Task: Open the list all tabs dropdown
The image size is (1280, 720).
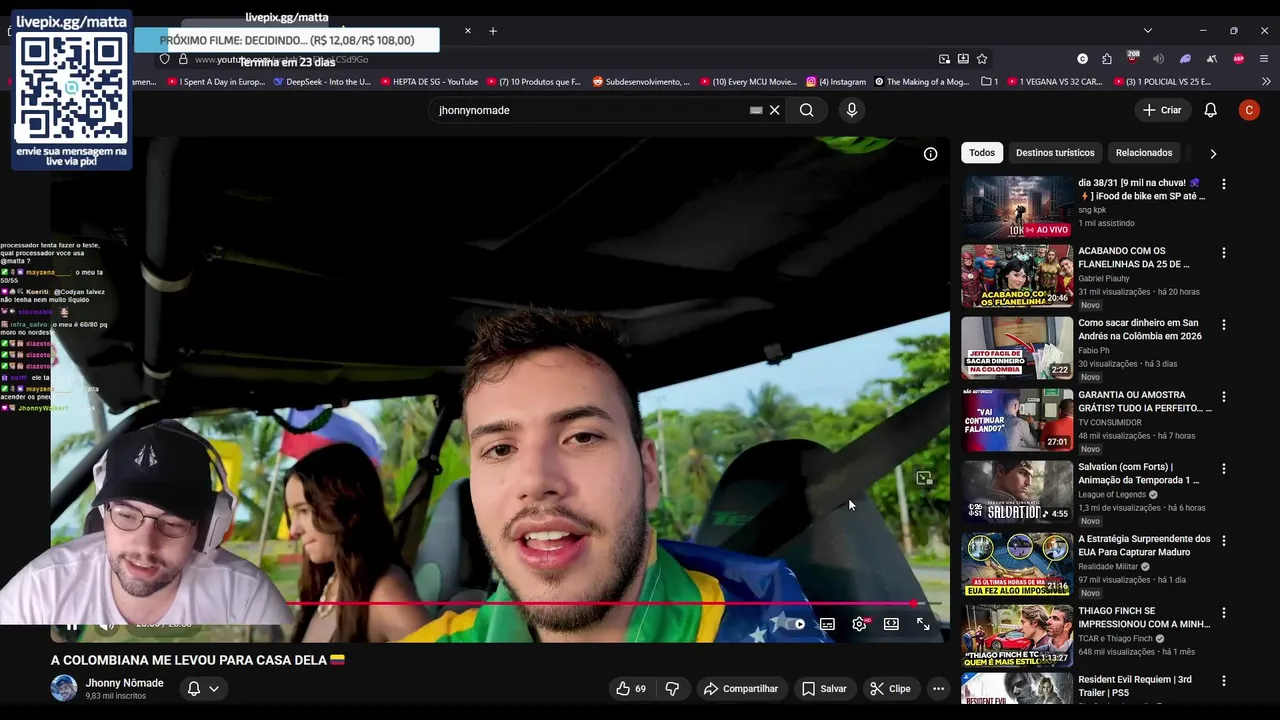Action: point(1147,31)
